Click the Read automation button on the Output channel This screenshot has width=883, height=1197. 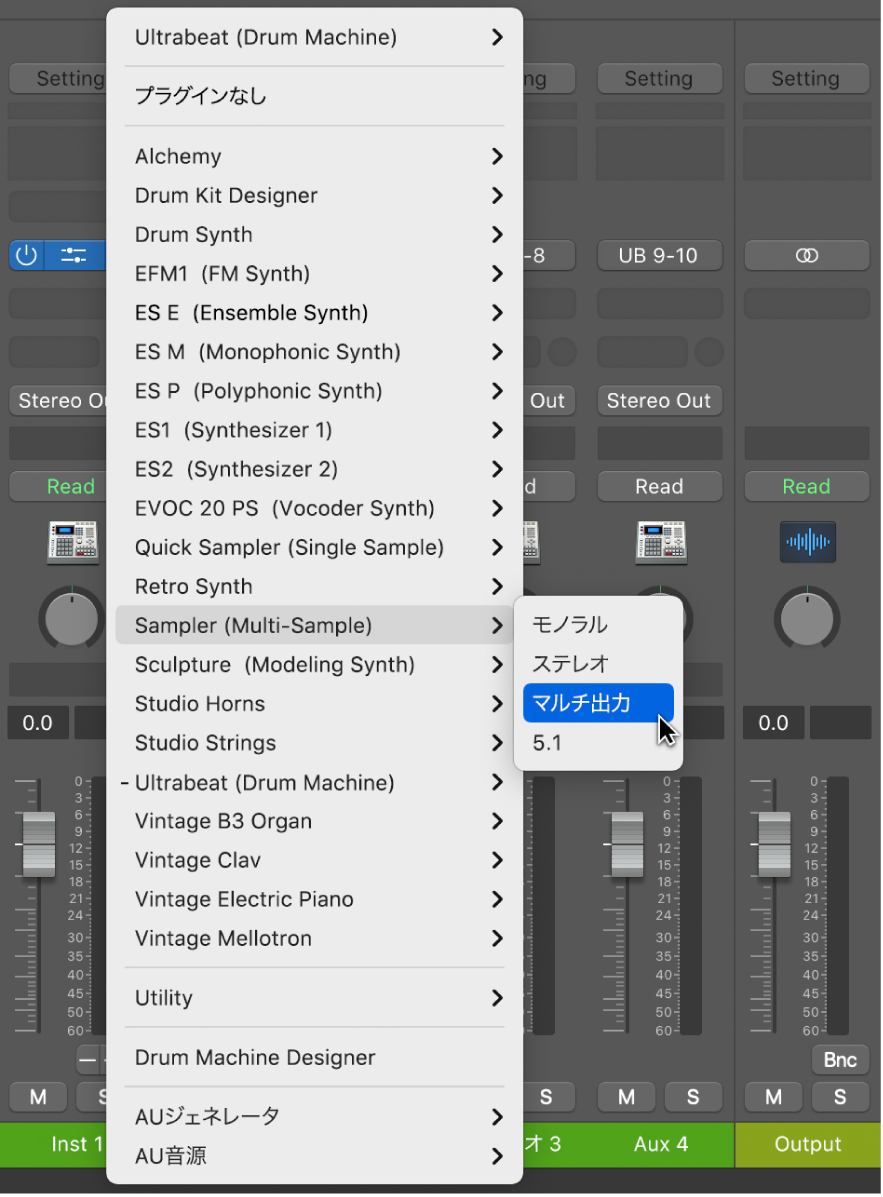[807, 486]
